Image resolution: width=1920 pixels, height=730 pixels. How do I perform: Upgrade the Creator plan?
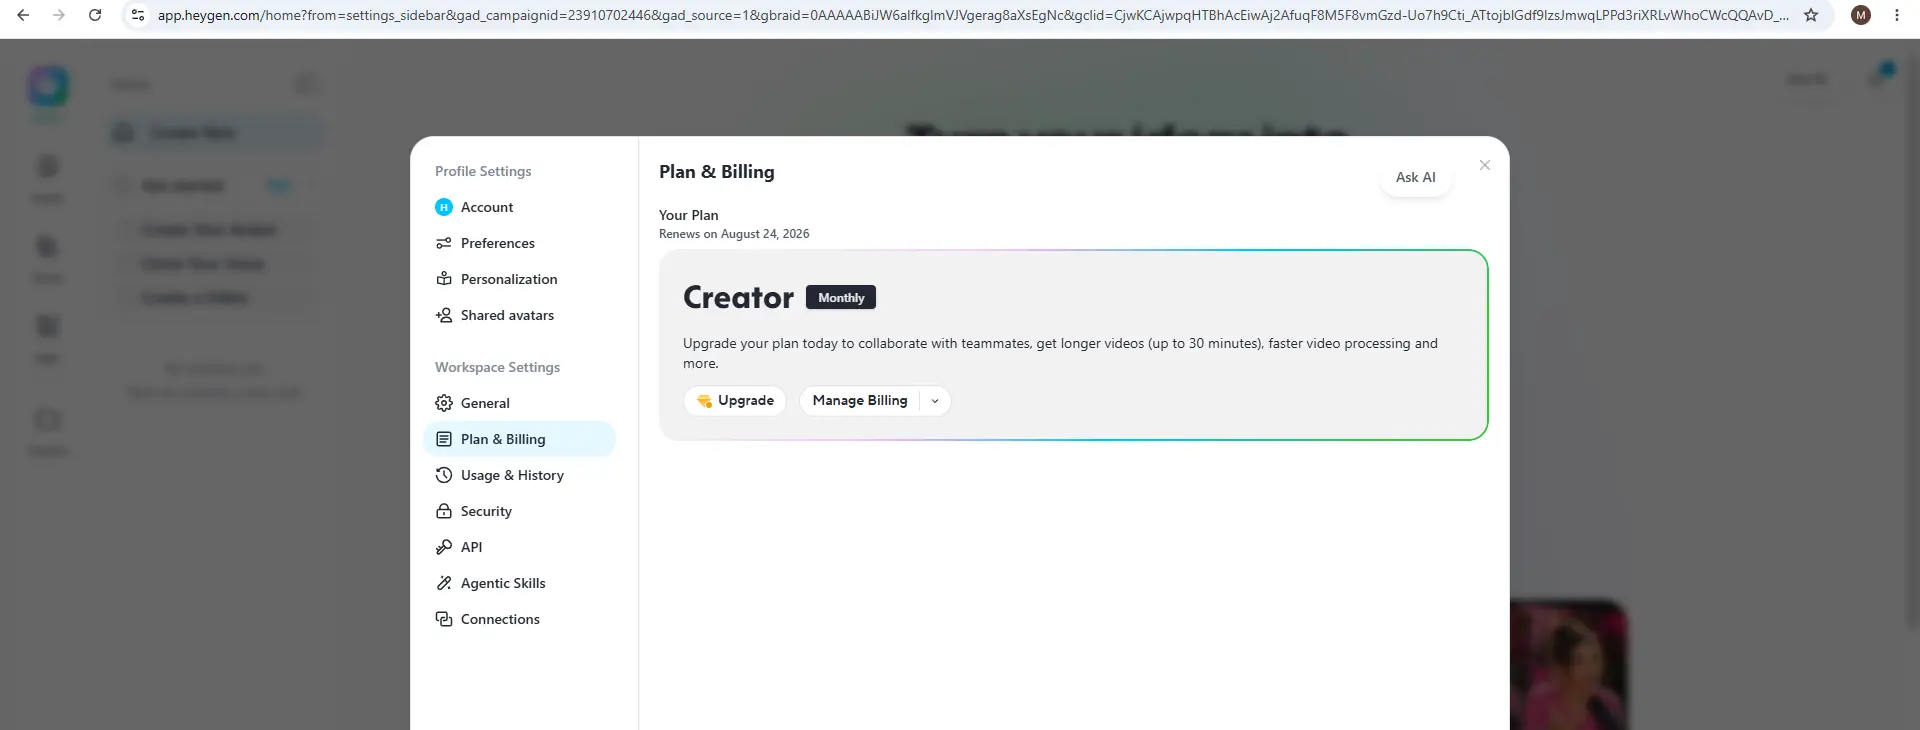tap(735, 401)
